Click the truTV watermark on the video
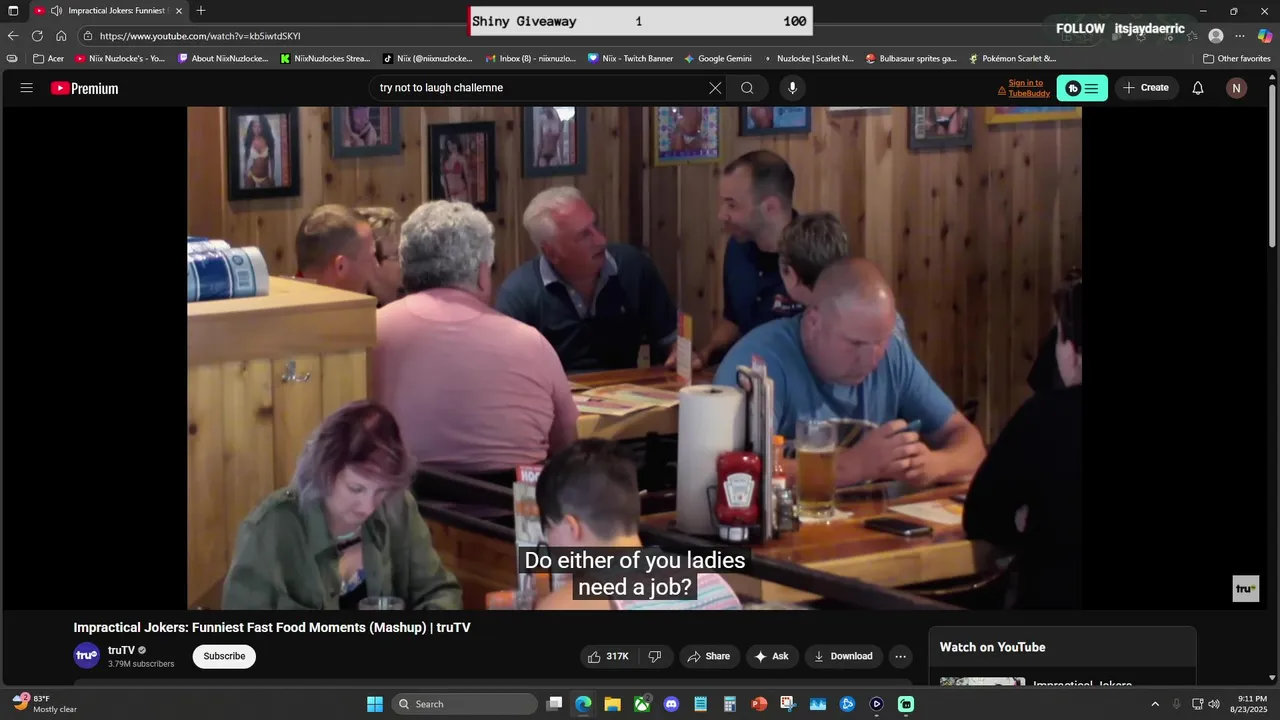 pyautogui.click(x=1245, y=589)
